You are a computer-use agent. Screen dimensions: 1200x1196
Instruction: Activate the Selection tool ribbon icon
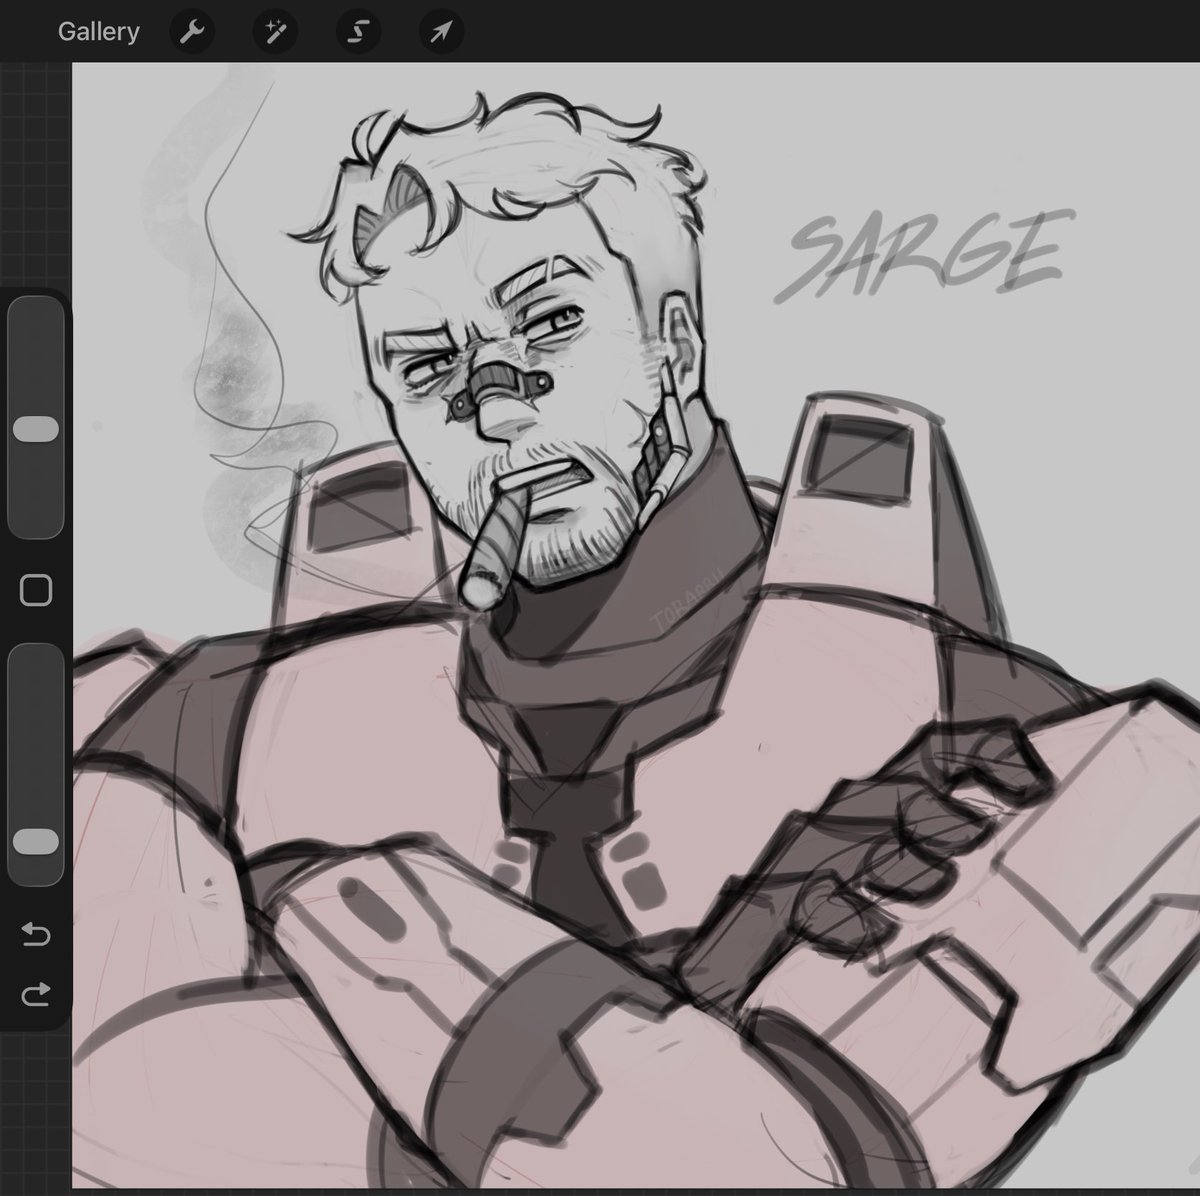[357, 30]
